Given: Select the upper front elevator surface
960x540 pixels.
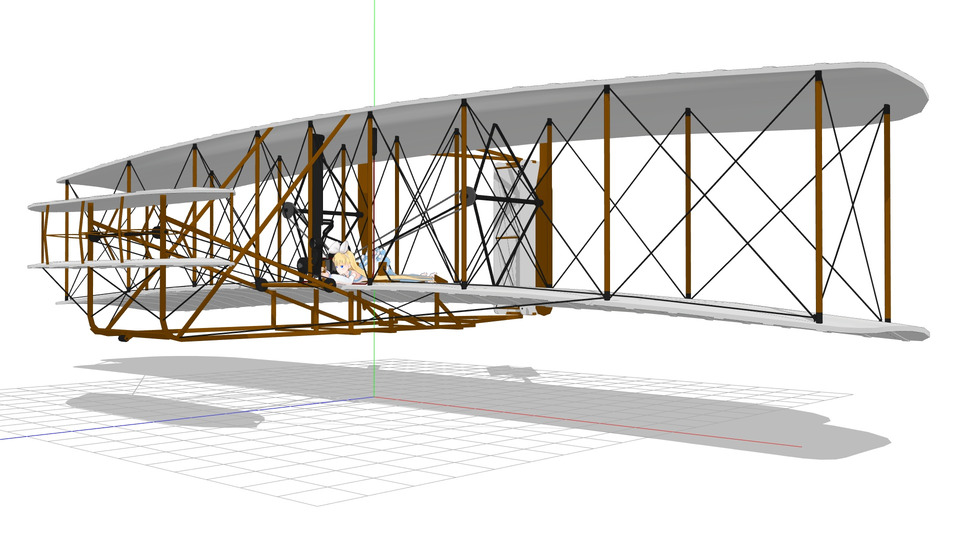Looking at the screenshot, I should click(130, 200).
